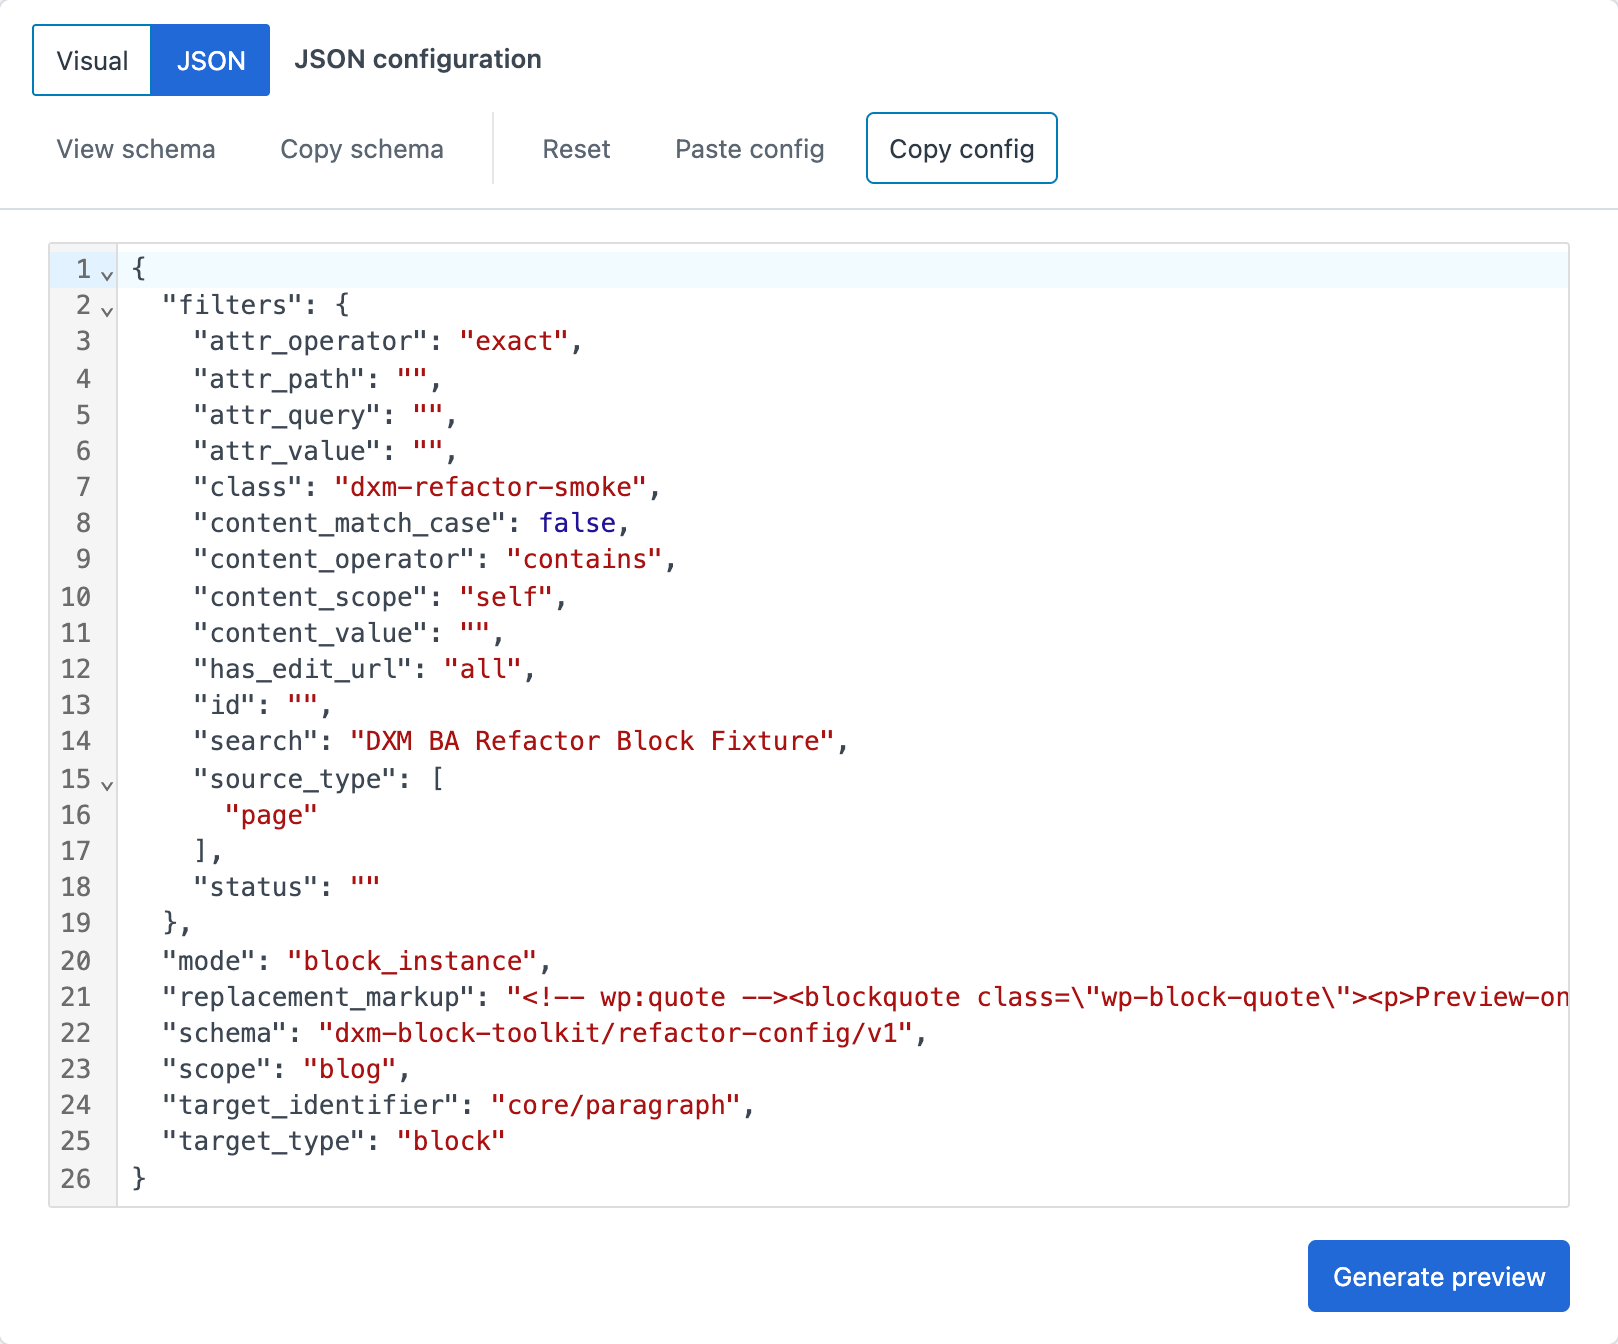Click the "dxm-refactor-smoke" class value

pos(491,487)
